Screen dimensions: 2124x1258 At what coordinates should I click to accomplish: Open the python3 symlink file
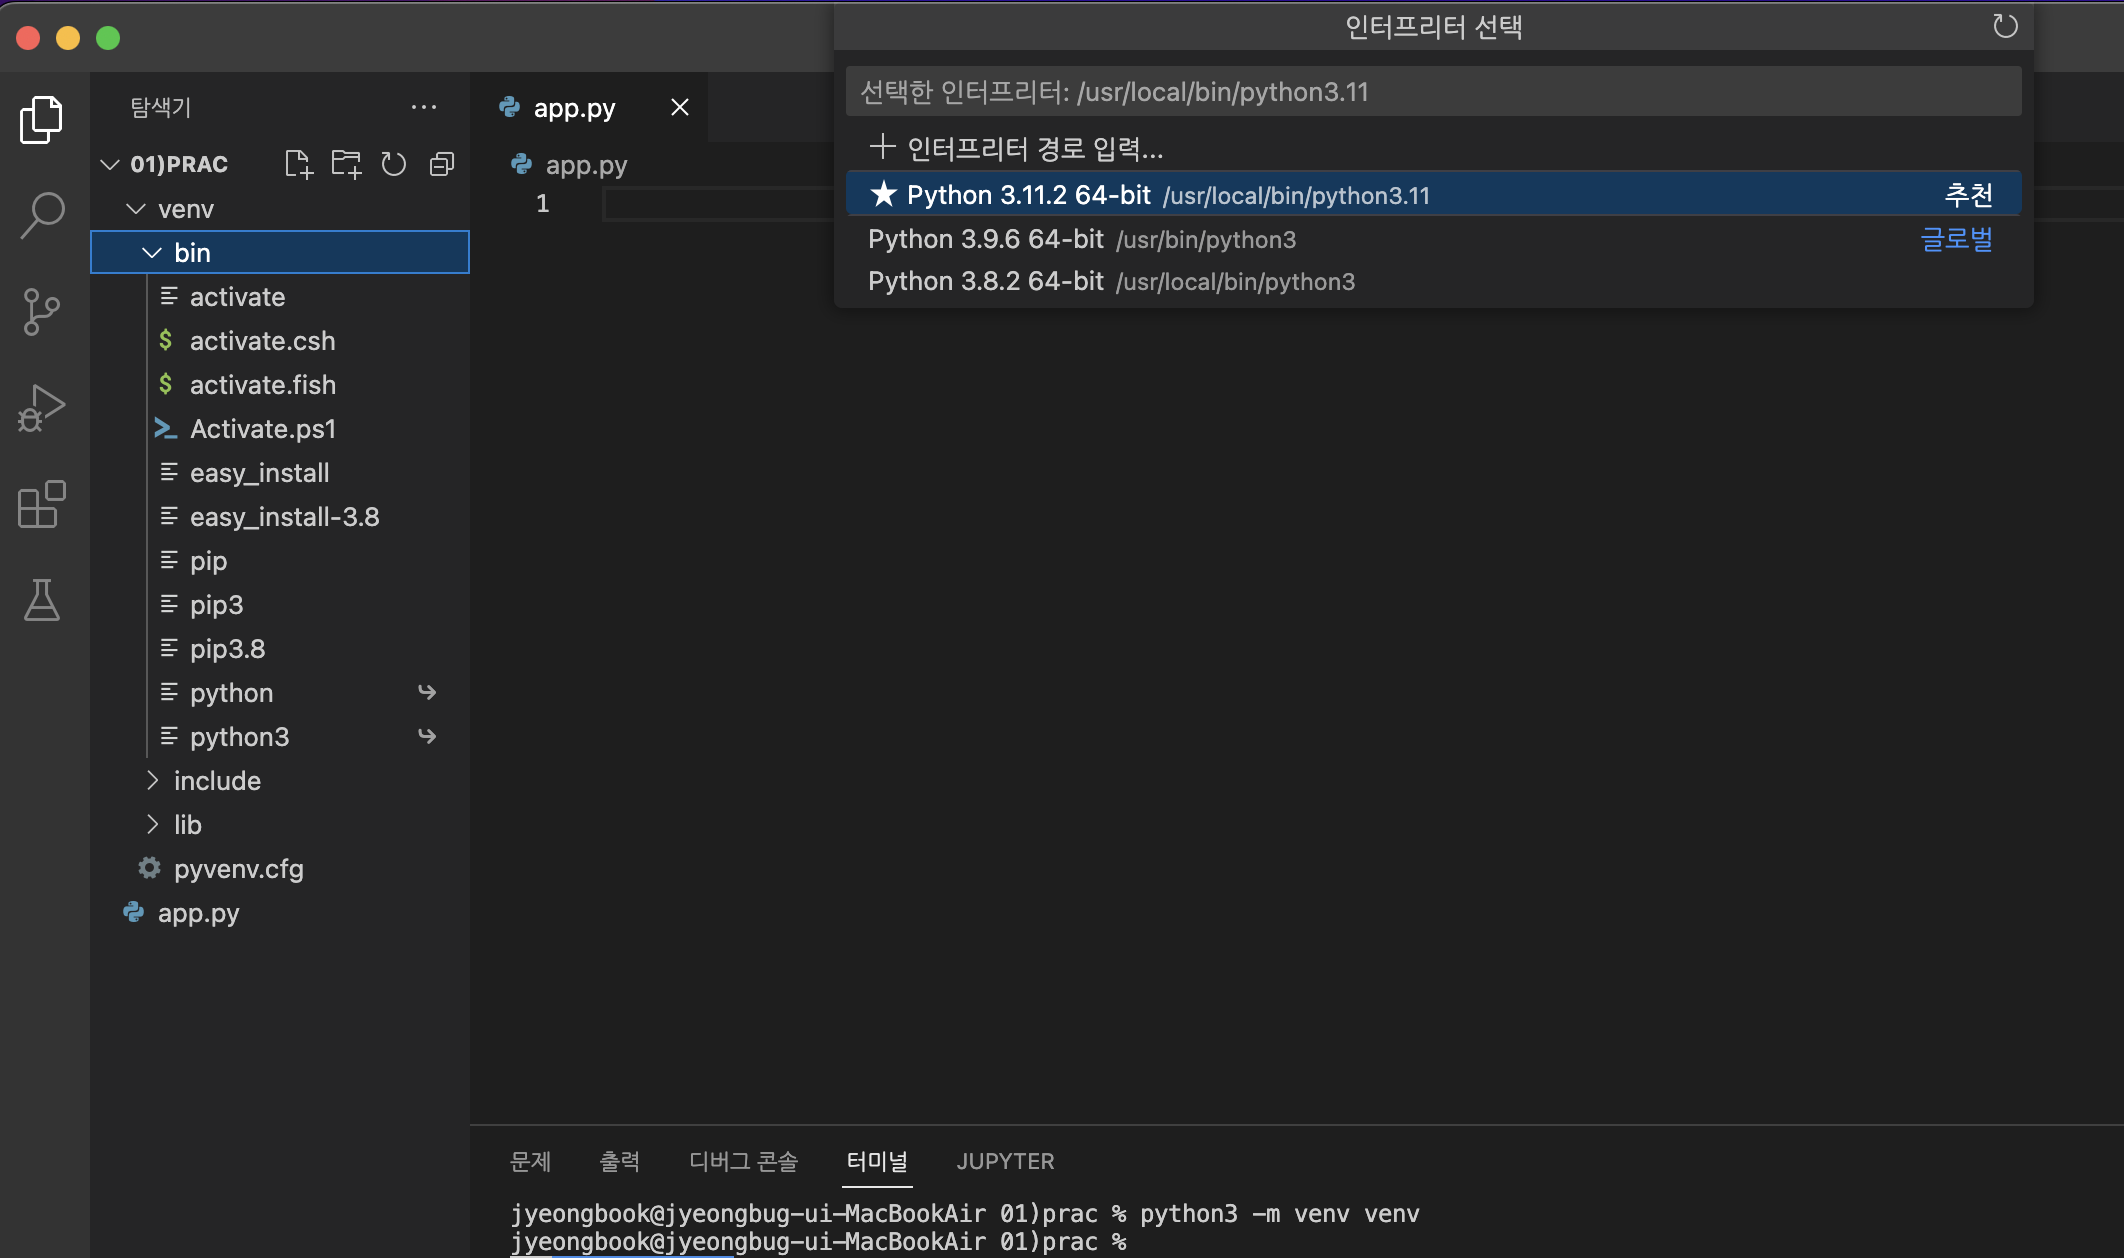280,736
